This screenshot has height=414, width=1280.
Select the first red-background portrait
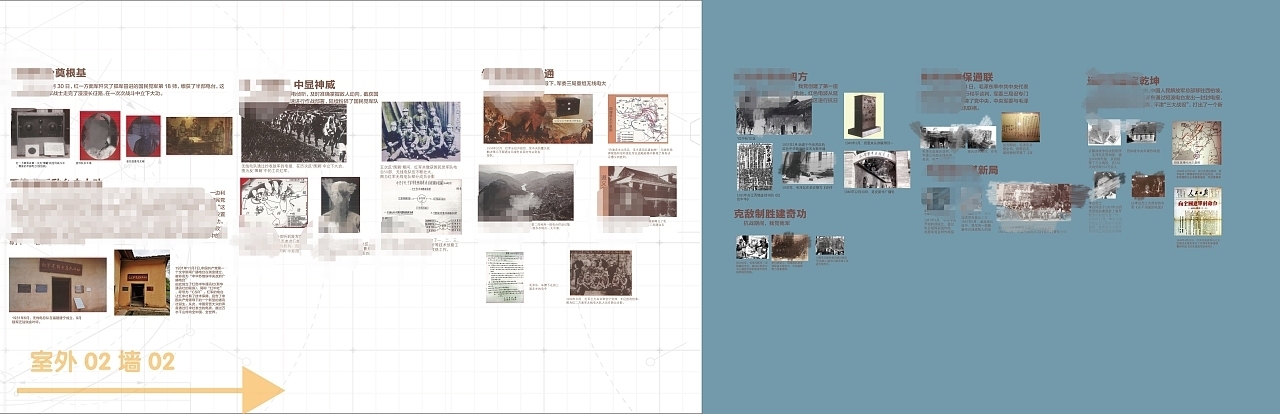tap(100, 136)
